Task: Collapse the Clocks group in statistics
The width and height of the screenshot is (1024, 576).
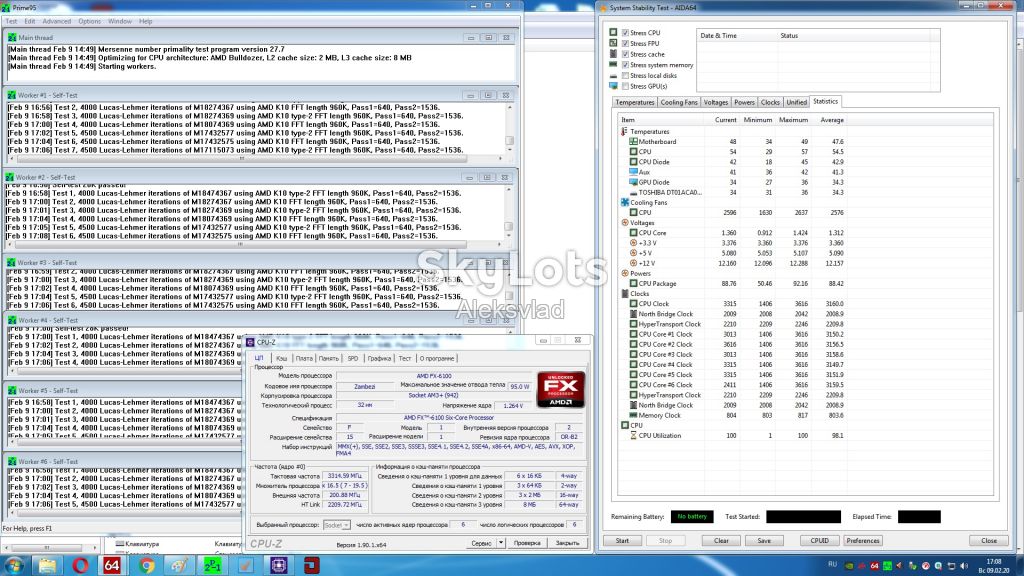Action: tap(624, 294)
